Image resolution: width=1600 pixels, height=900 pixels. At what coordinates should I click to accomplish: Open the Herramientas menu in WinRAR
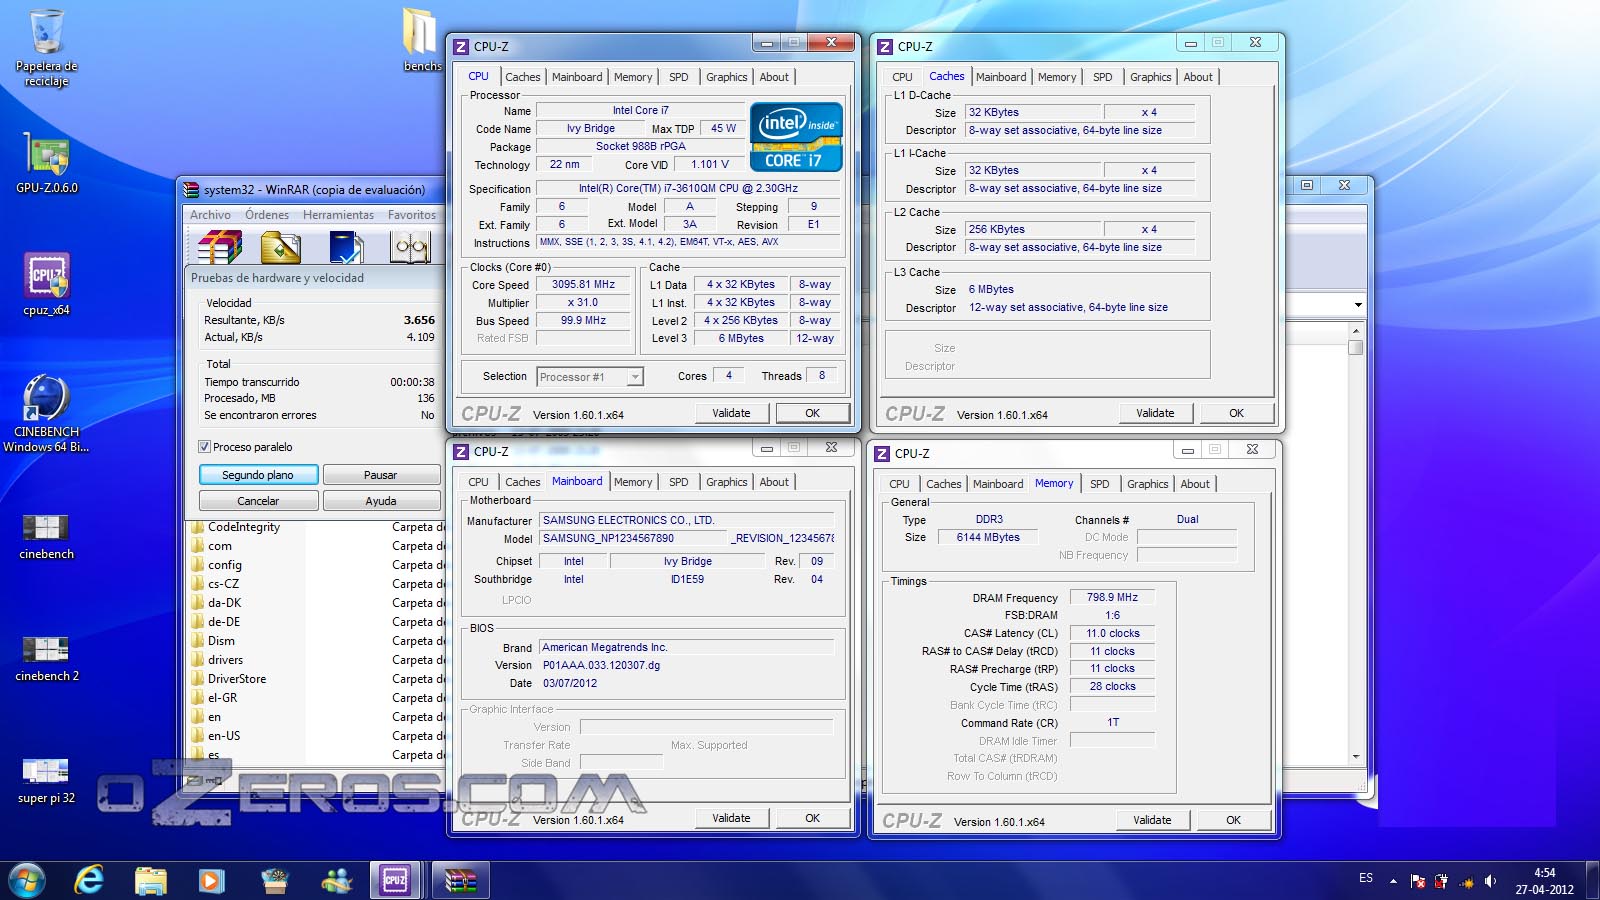point(338,215)
